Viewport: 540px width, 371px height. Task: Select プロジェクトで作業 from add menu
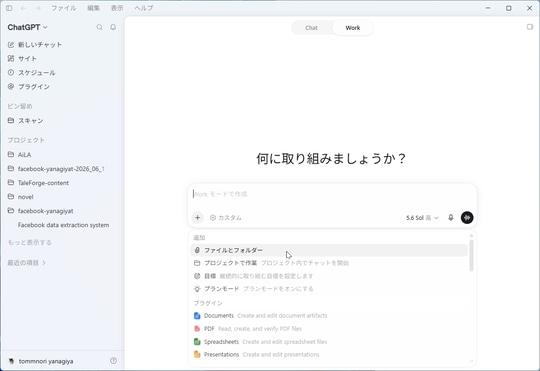point(329,263)
